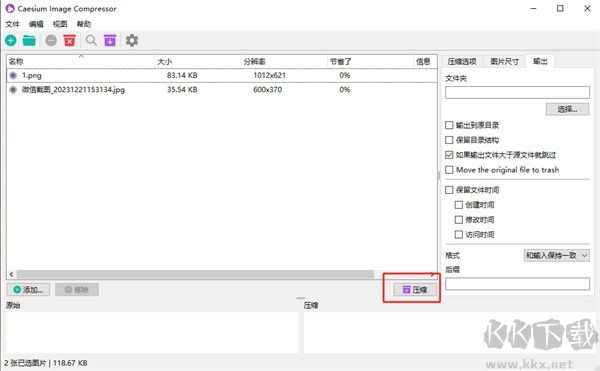Click the 后缀 suffix input field
The width and height of the screenshot is (600, 371).
[517, 283]
